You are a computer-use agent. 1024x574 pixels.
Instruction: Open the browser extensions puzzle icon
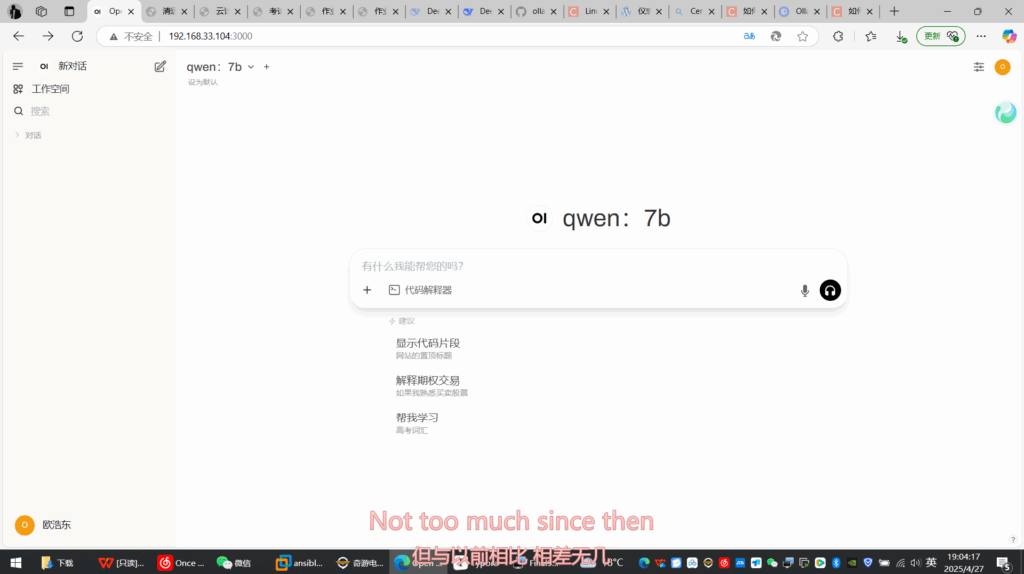pyautogui.click(x=838, y=36)
